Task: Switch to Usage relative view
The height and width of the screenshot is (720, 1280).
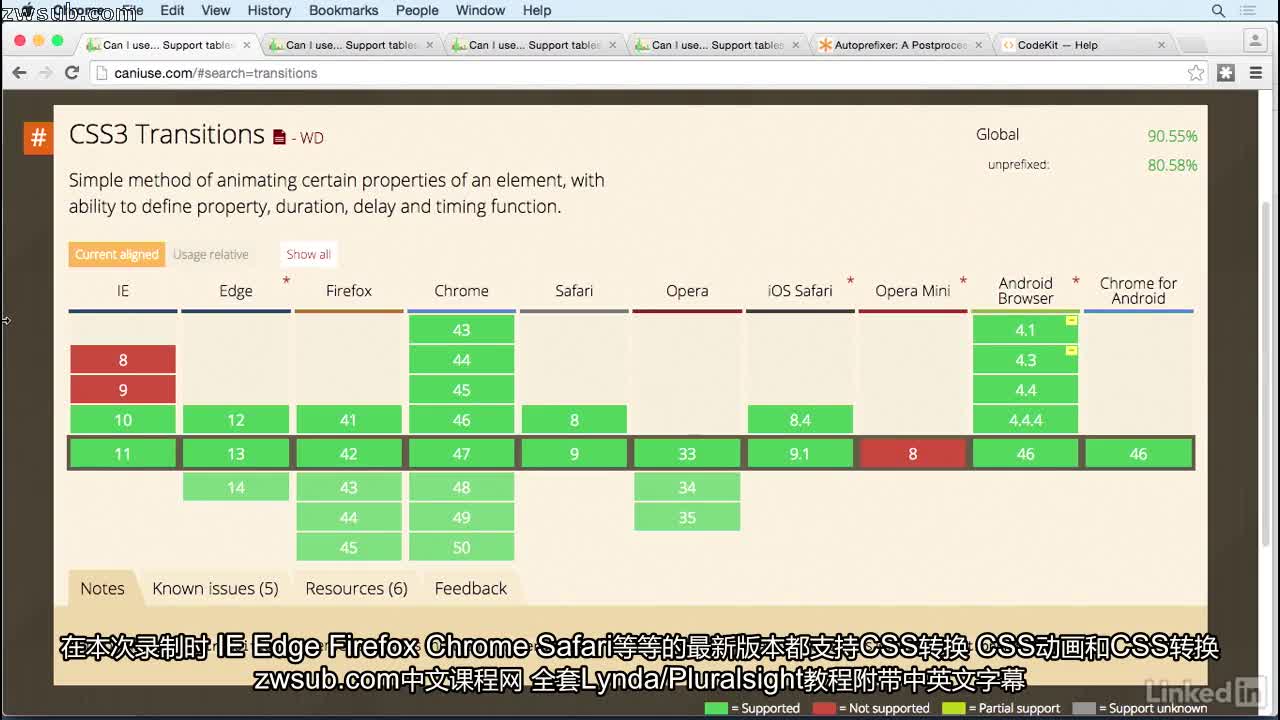Action: (x=210, y=254)
